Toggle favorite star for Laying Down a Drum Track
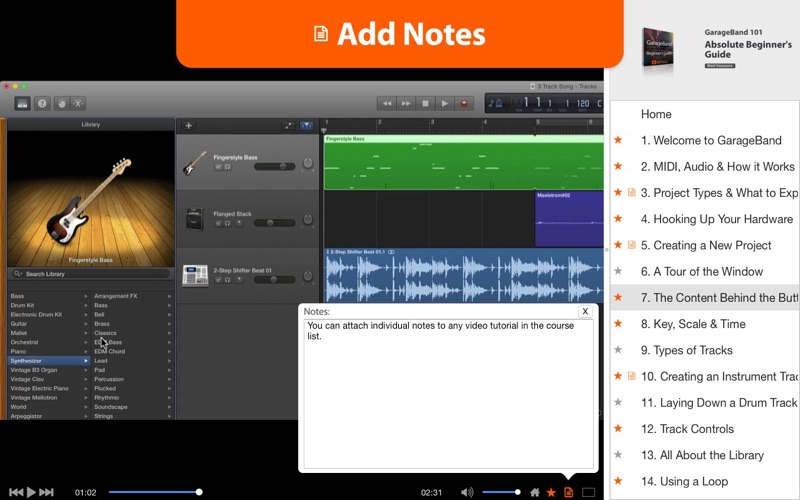This screenshot has height=500, width=800. 618,403
